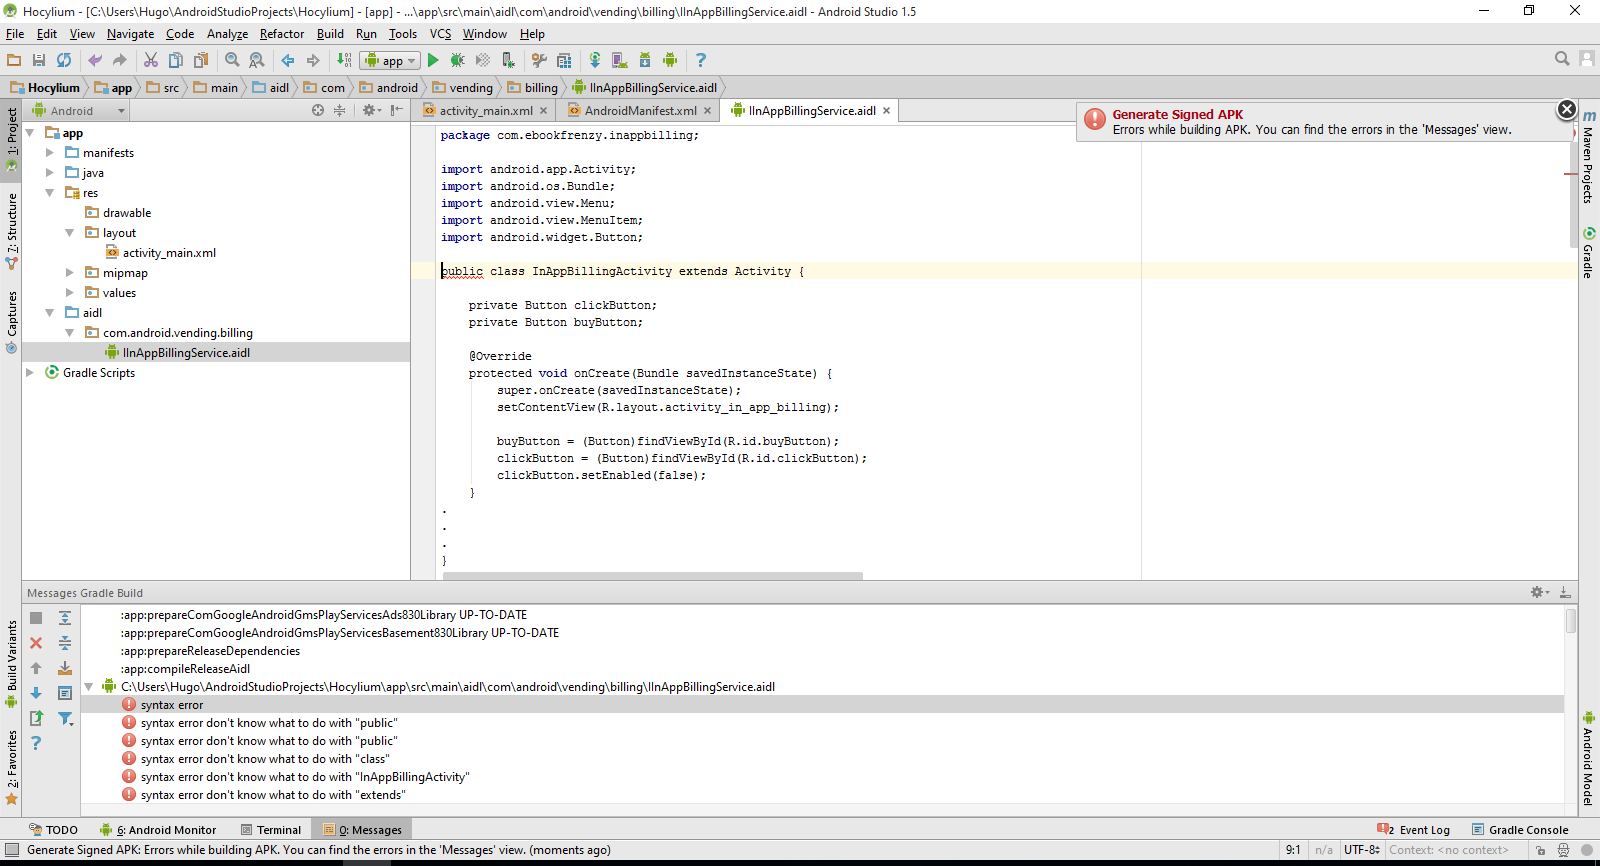Open the Android Device Monitor icon
The width and height of the screenshot is (1600, 866).
click(x=670, y=60)
